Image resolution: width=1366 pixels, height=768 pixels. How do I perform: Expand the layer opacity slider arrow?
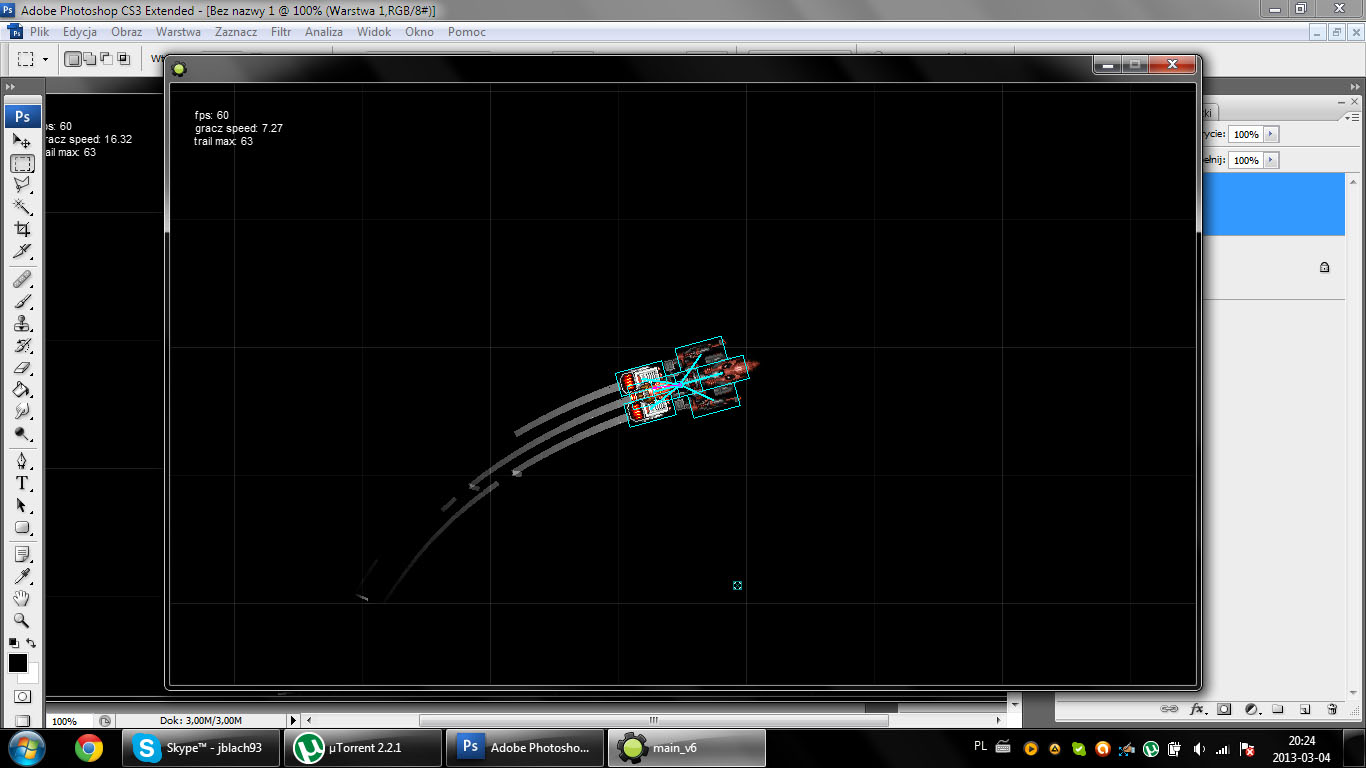[1271, 134]
